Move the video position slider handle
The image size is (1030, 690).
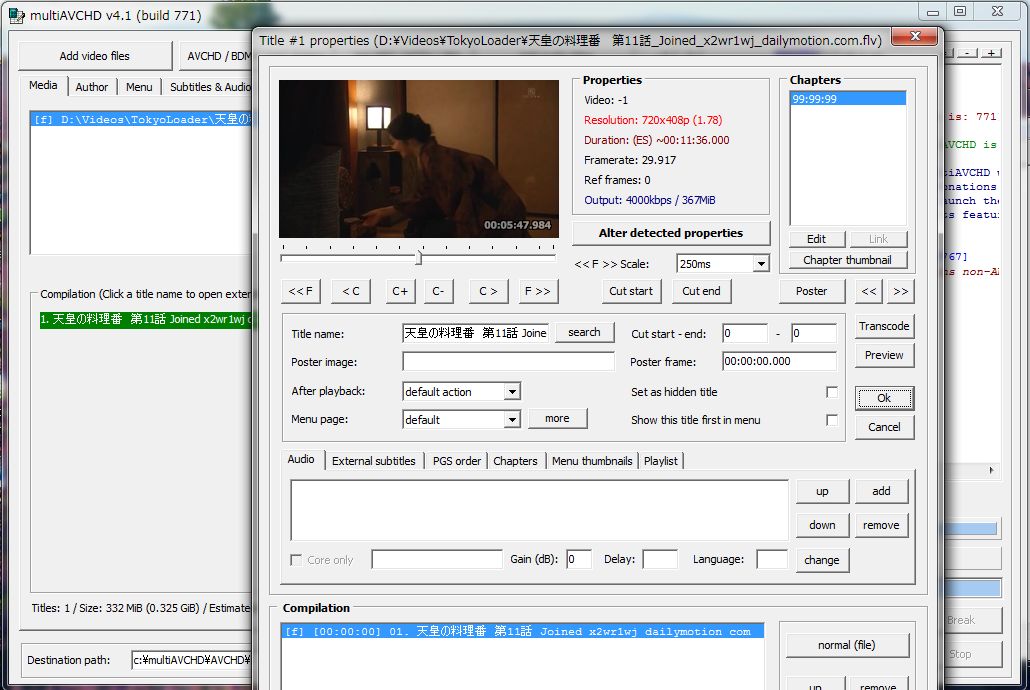coord(418,258)
